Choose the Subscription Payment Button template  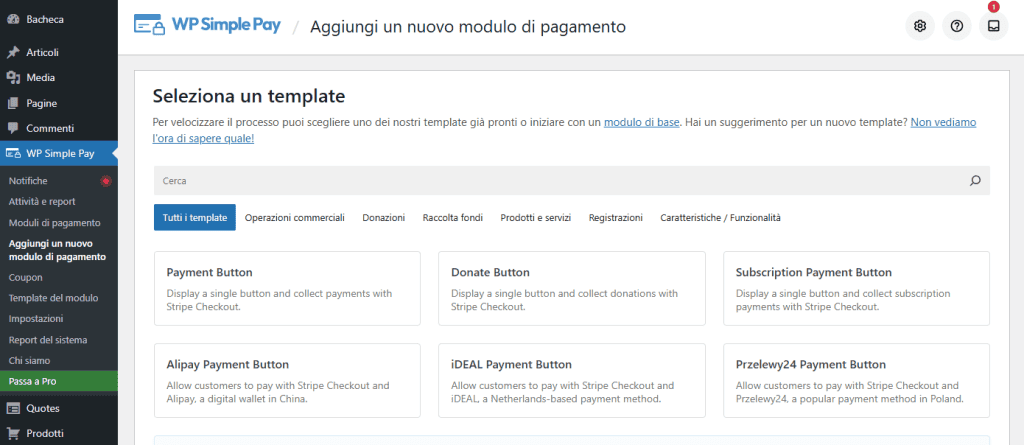[856, 288]
